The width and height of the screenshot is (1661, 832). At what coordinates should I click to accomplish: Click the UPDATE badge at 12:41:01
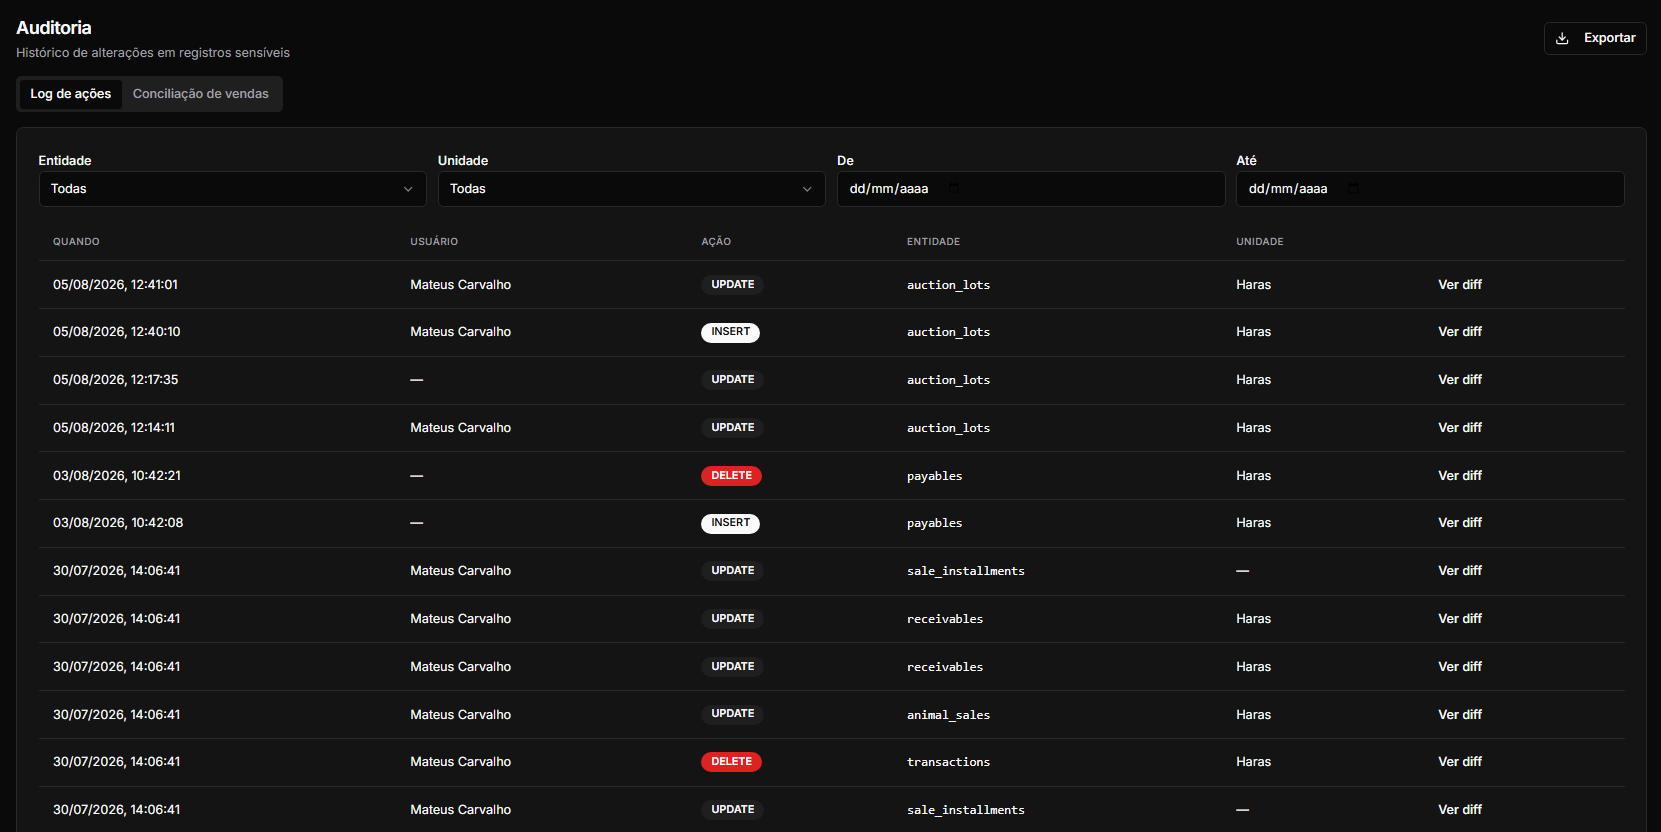(732, 285)
